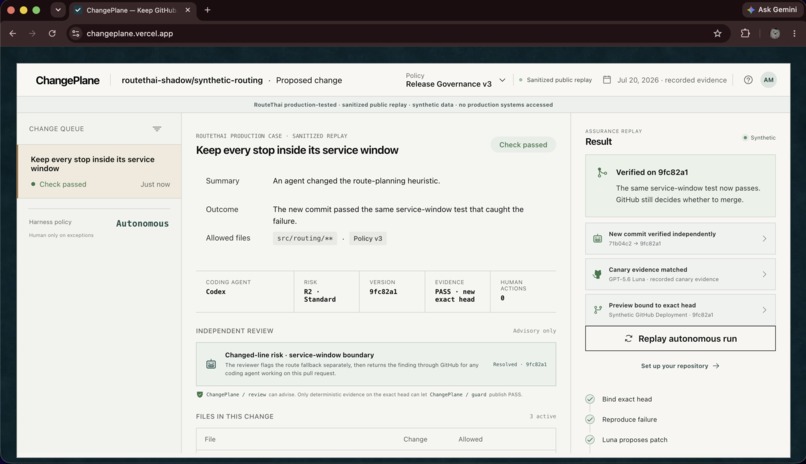Go back using browser back arrow
Screen dimensions: 806x464
(x=13, y=33)
